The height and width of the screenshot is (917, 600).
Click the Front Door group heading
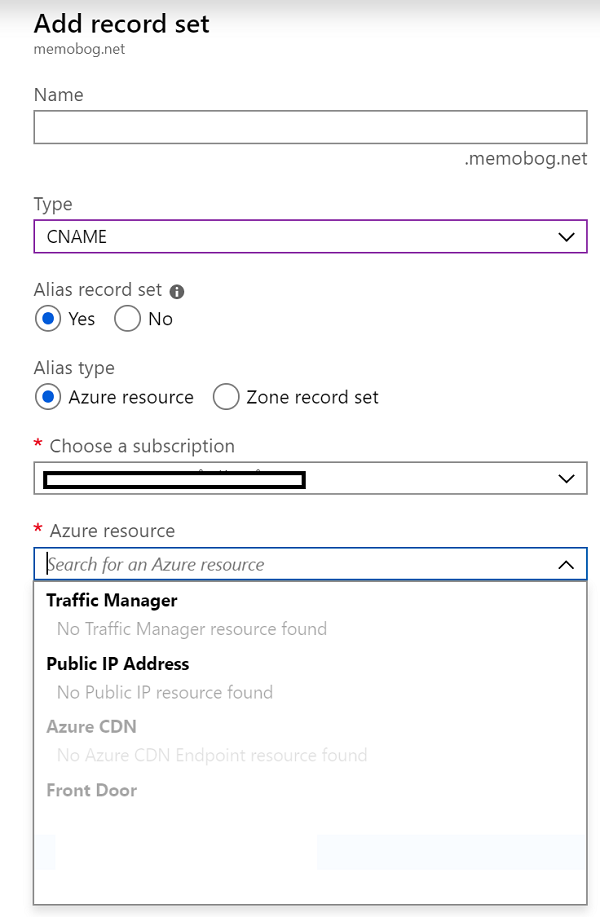point(91,790)
